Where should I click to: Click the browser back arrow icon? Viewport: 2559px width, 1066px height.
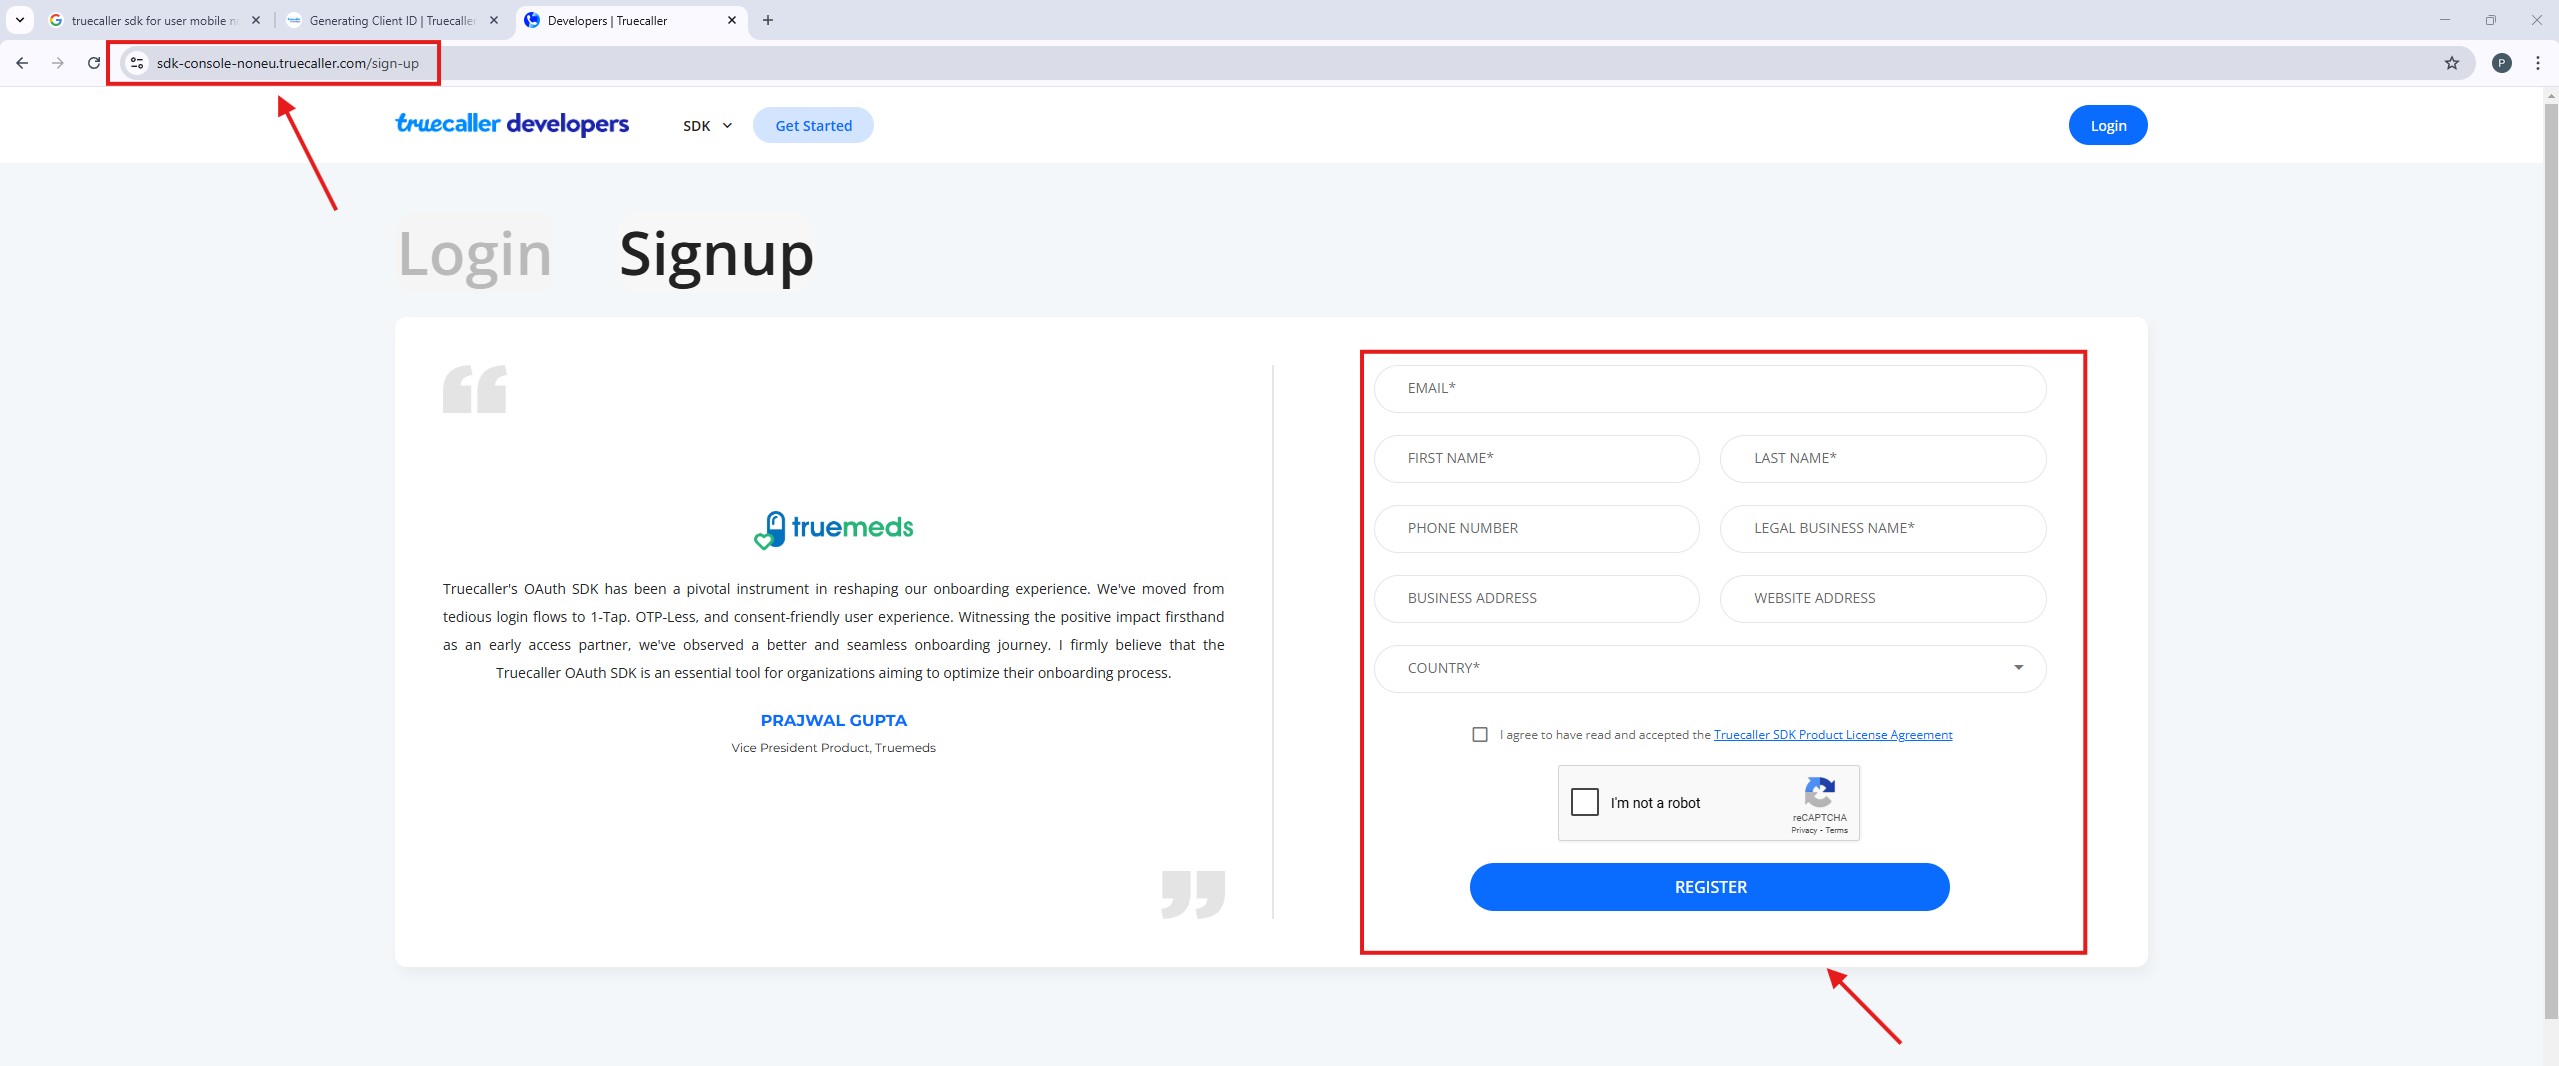[22, 63]
